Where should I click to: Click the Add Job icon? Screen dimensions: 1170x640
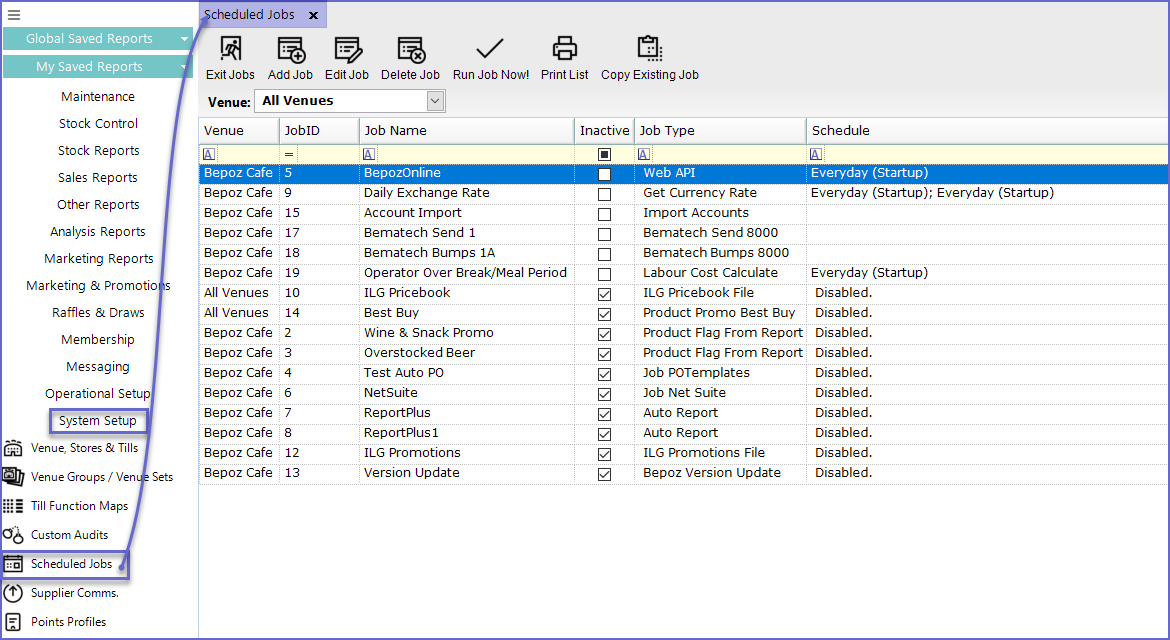point(290,49)
